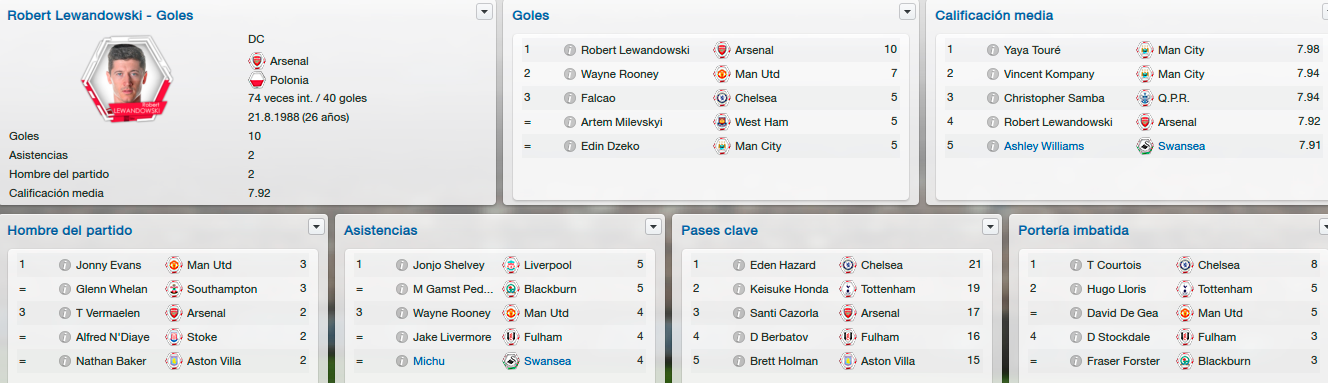Screen dimensions: 1328x383
Task: Click the West Ham badge beside Artem Milevskyi
Action: (x=722, y=122)
